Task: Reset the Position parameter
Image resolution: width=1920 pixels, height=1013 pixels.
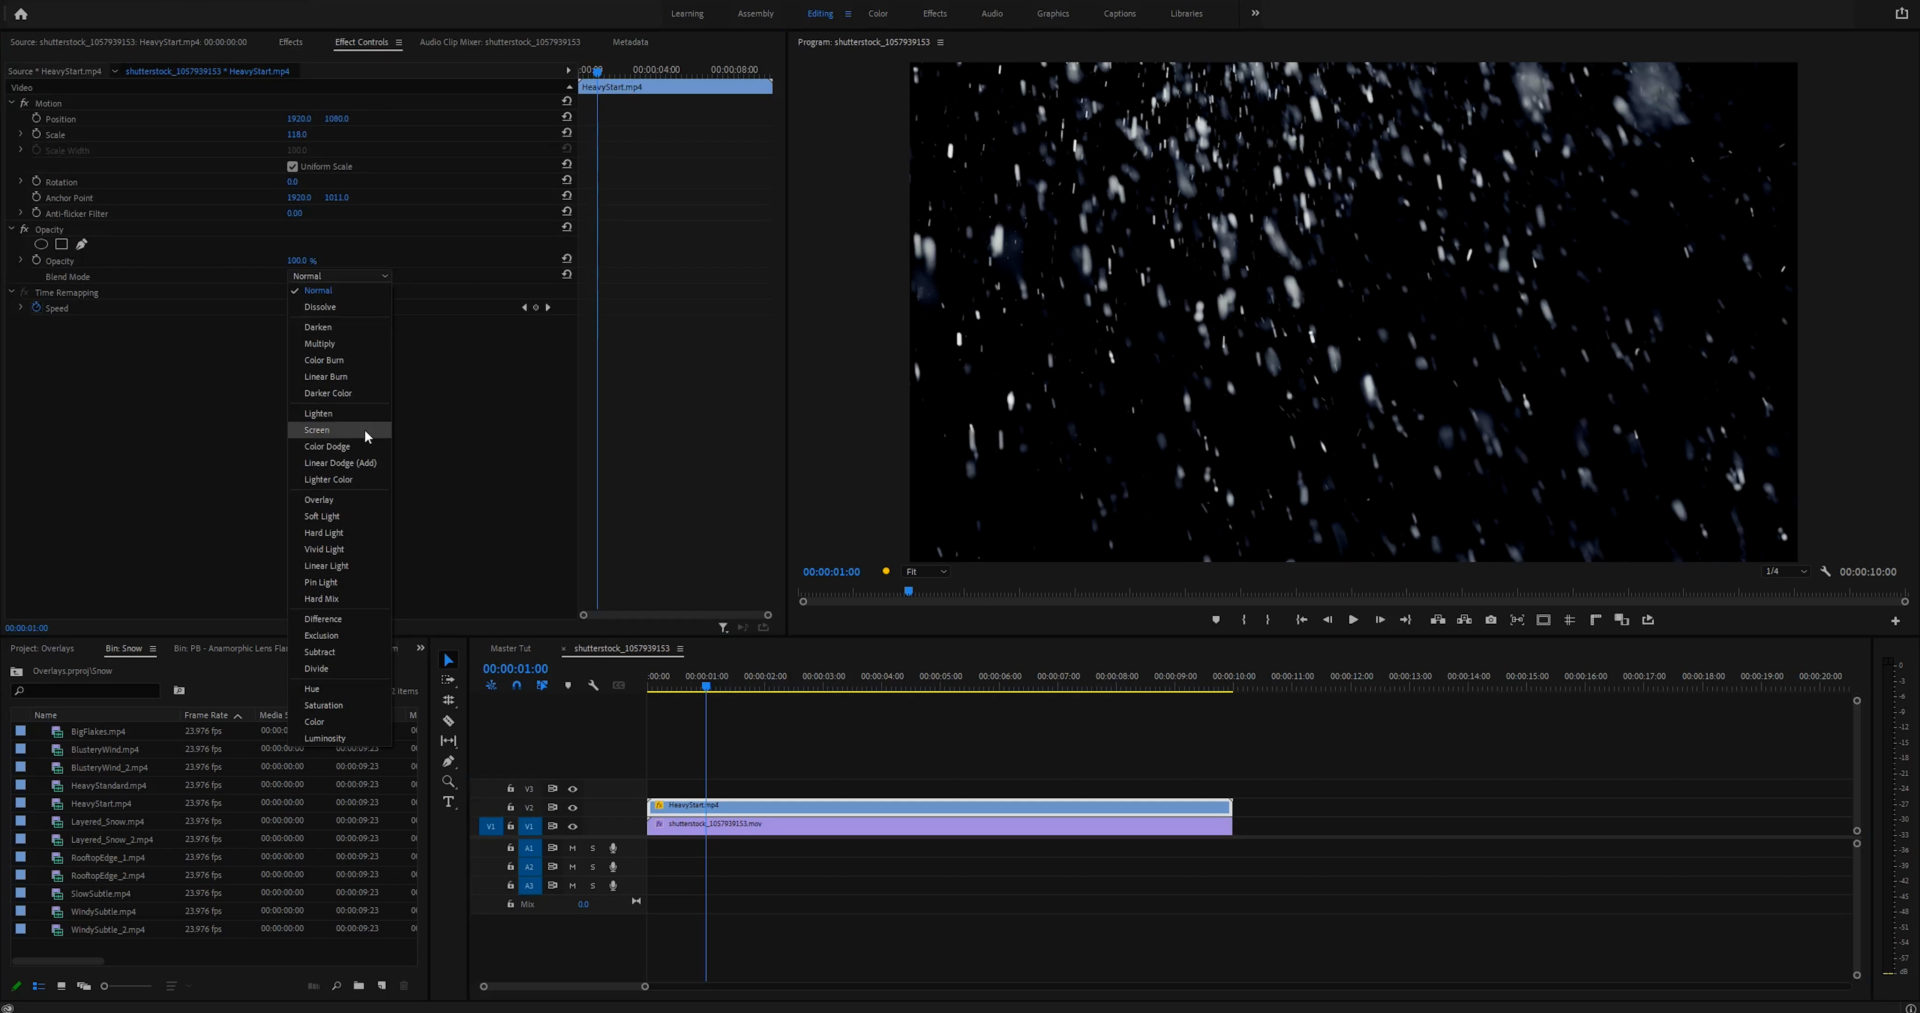Action: click(x=567, y=117)
